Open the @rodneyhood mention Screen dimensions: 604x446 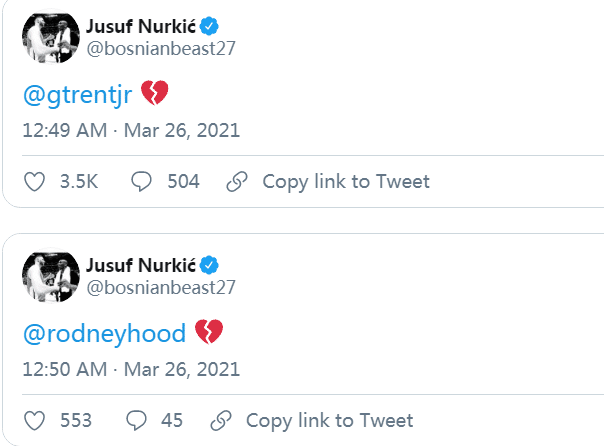(104, 333)
